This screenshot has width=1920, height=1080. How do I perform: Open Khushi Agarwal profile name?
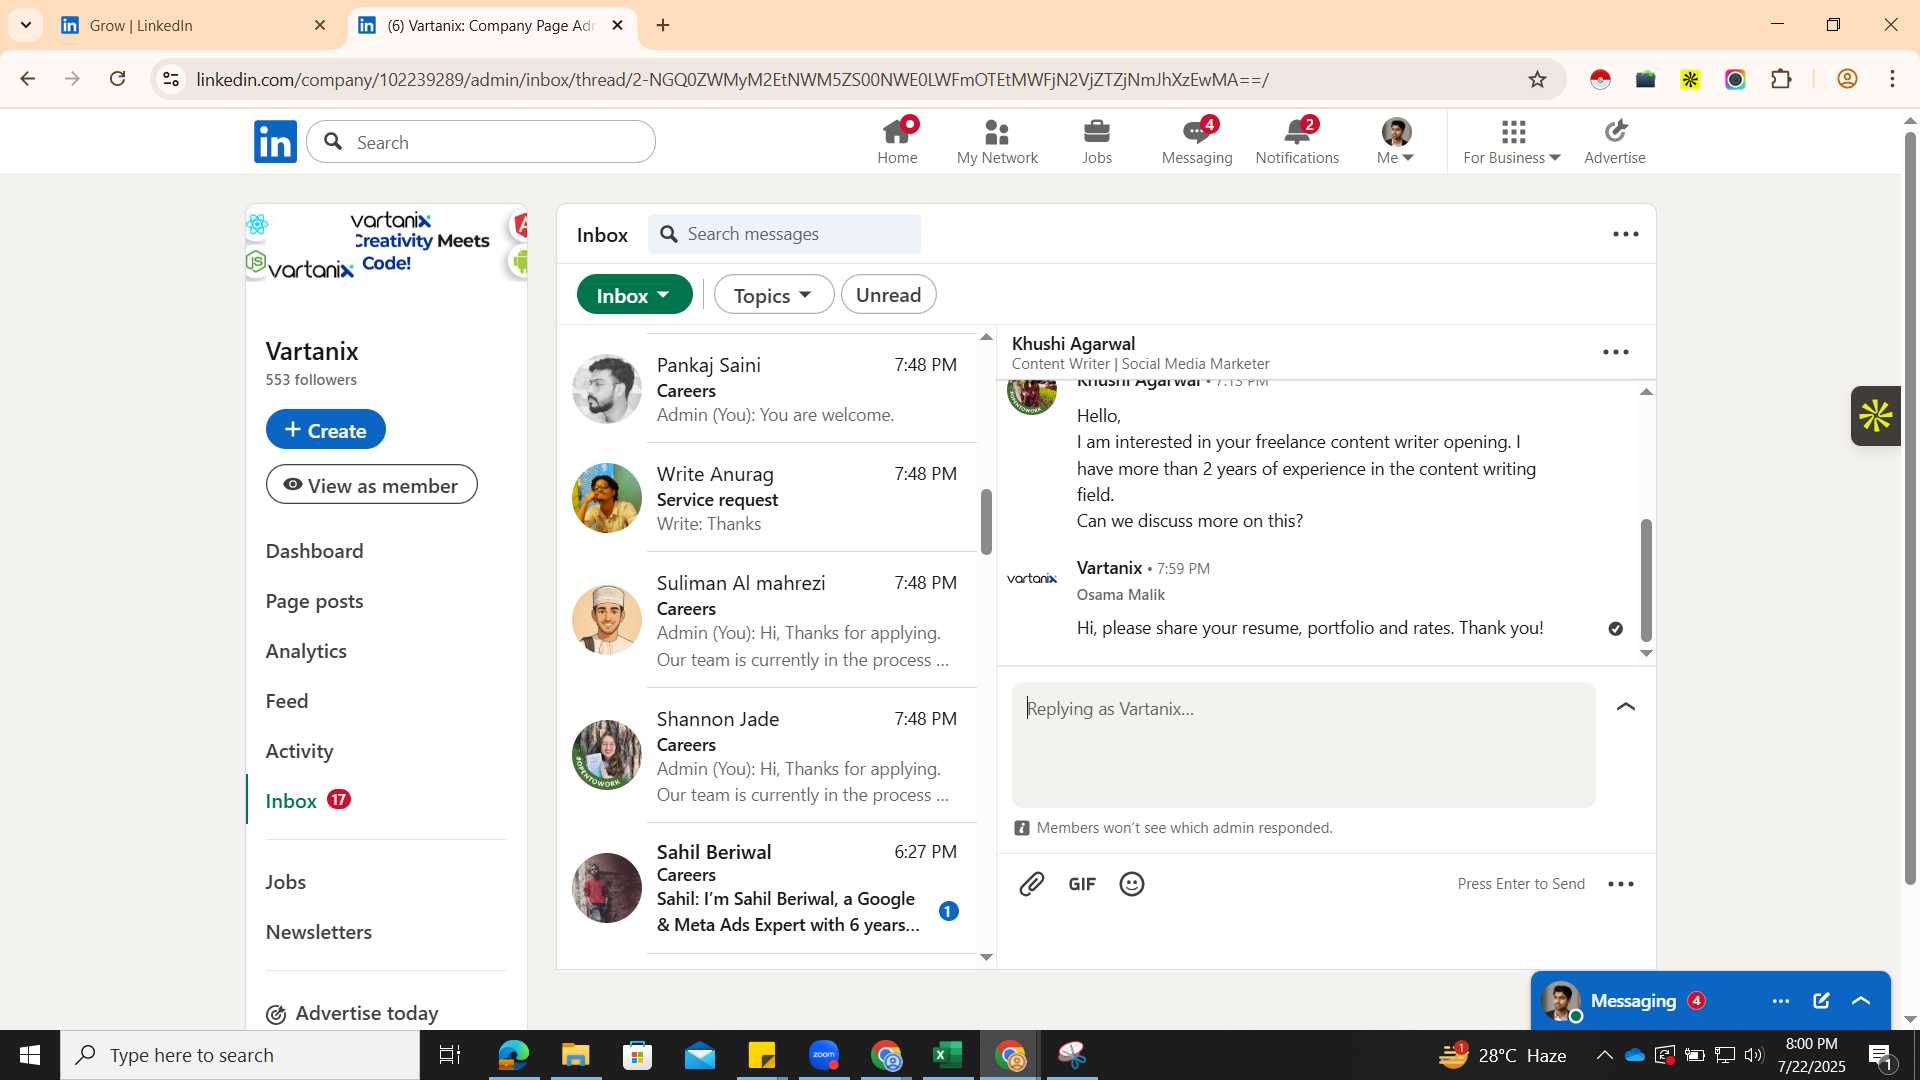[x=1073, y=344]
